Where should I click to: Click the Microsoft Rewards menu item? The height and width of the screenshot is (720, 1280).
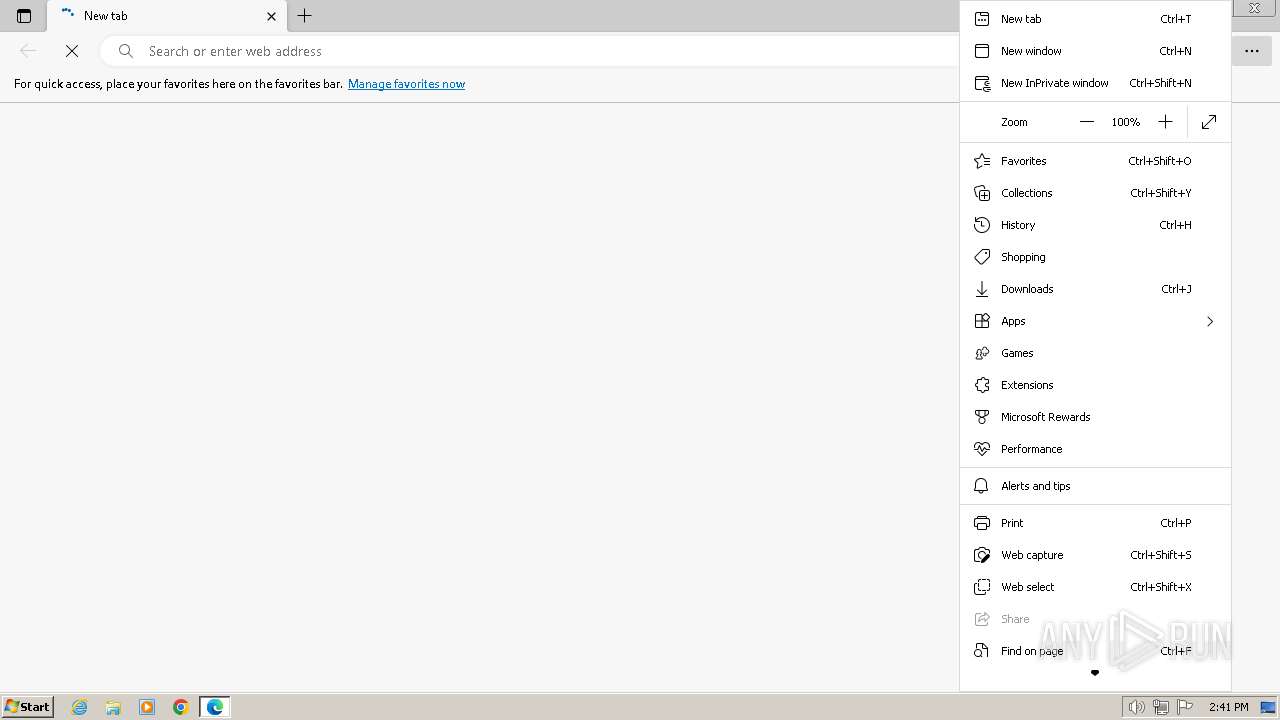click(1095, 417)
